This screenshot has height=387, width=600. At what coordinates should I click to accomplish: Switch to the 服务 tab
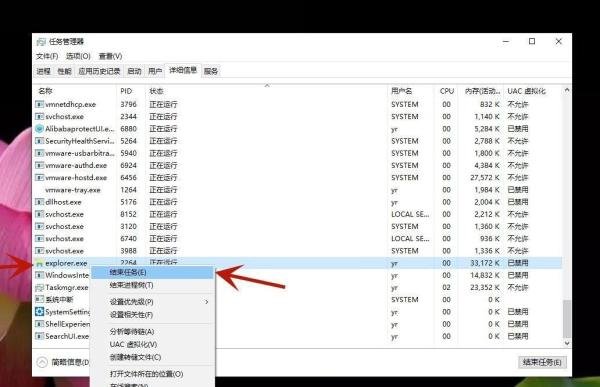point(211,71)
